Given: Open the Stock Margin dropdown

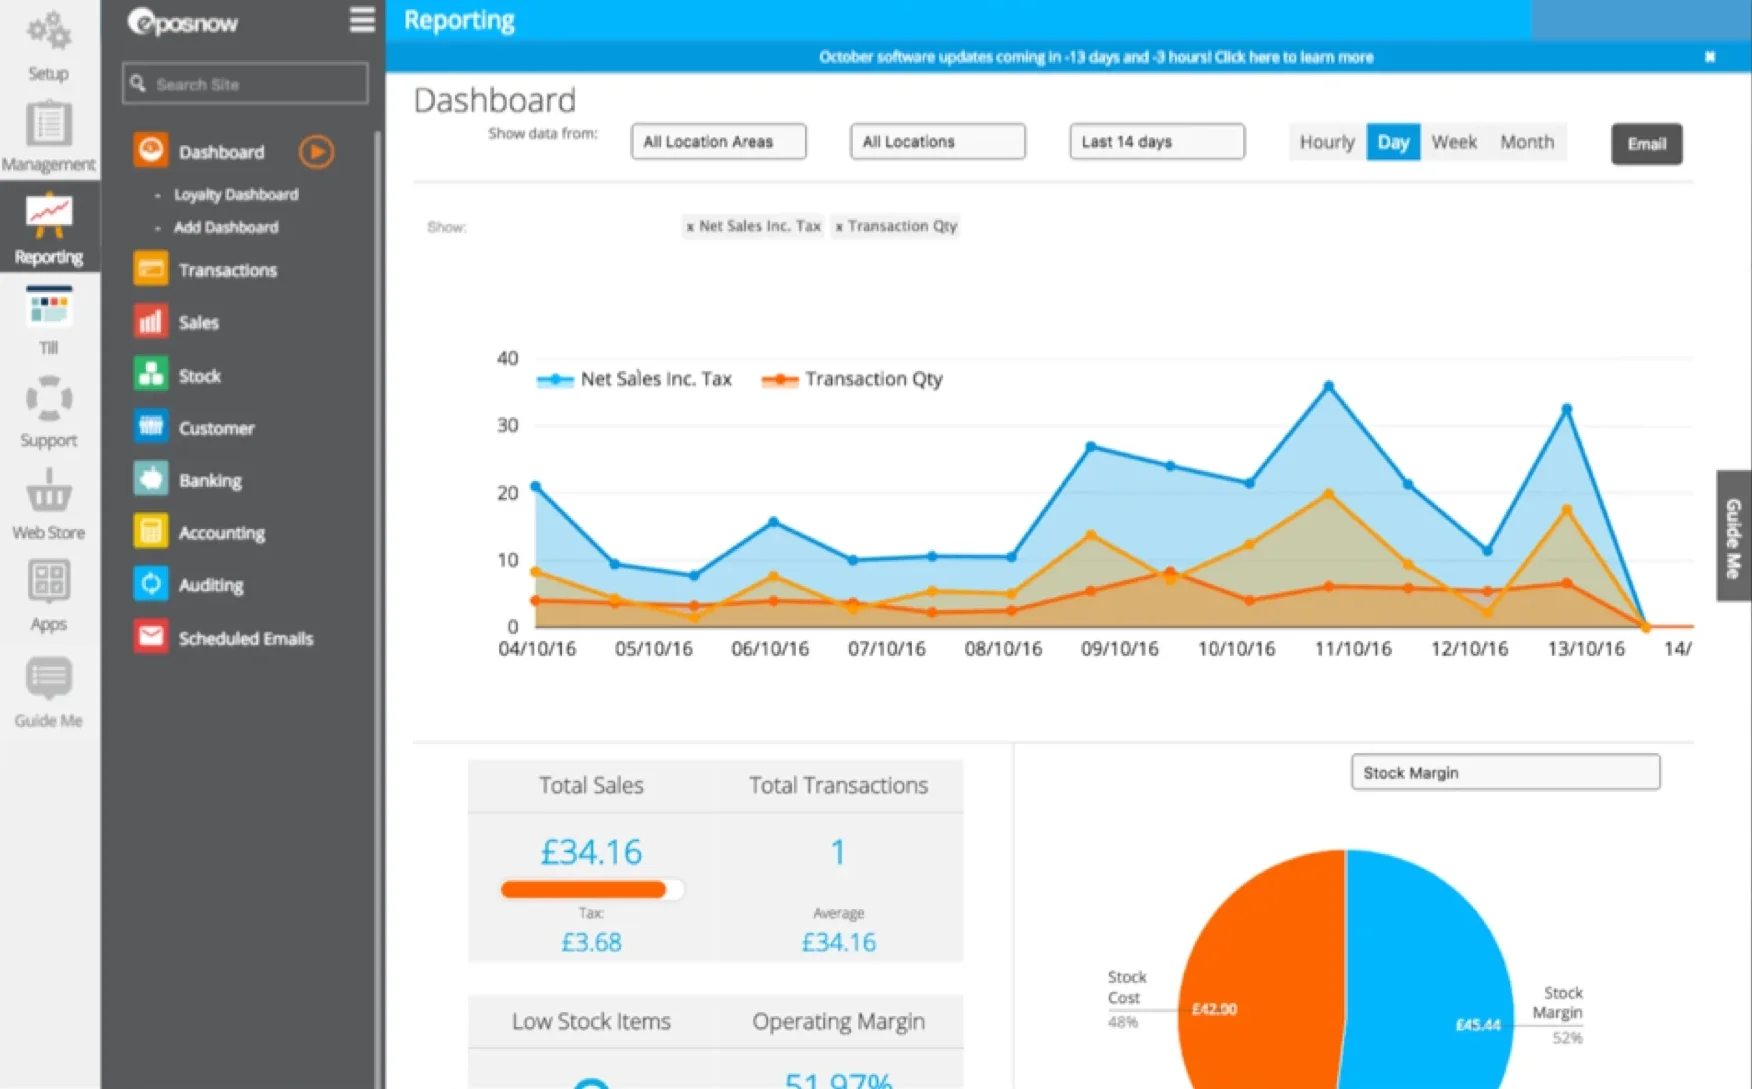Looking at the screenshot, I should click(x=1505, y=772).
